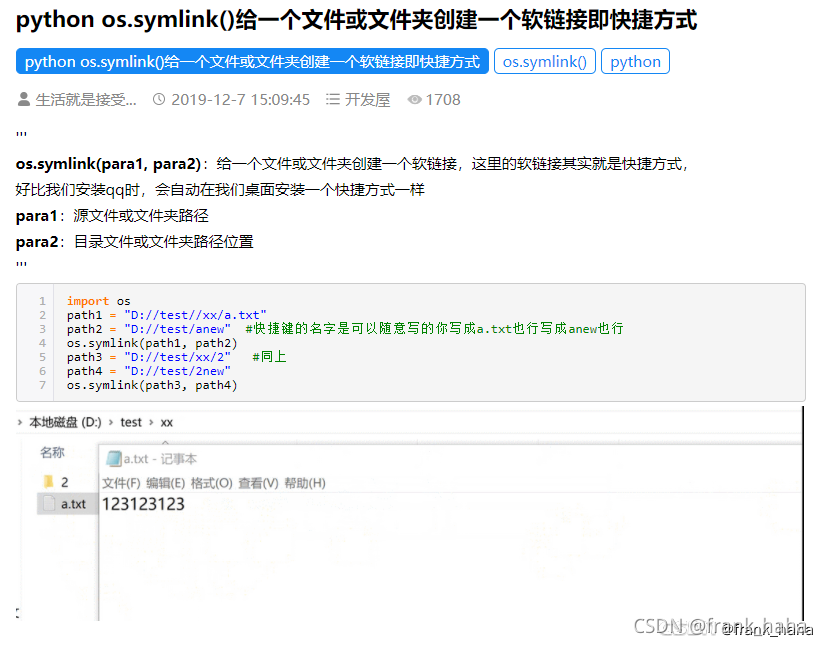Image resolution: width=822 pixels, height=646 pixels.
Task: Click the yellow folder icon for 2
Action: point(49,481)
